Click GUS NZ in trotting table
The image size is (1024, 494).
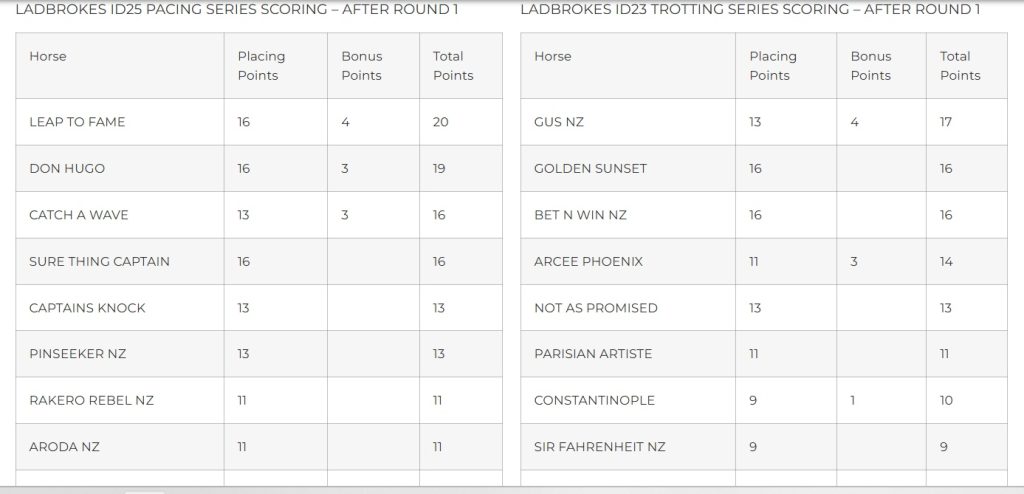pos(559,122)
